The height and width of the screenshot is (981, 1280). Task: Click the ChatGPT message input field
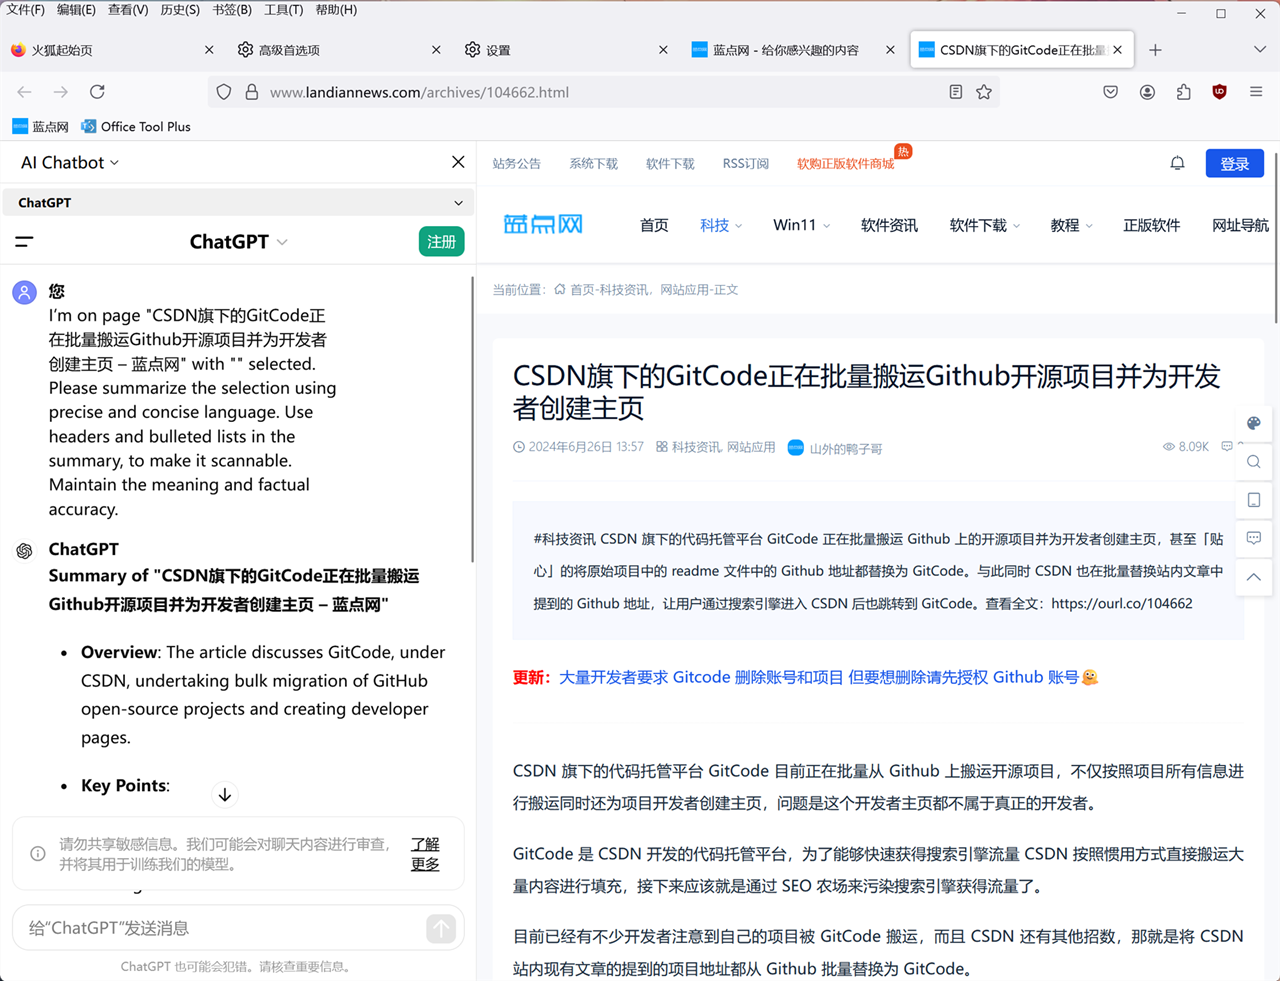220,928
